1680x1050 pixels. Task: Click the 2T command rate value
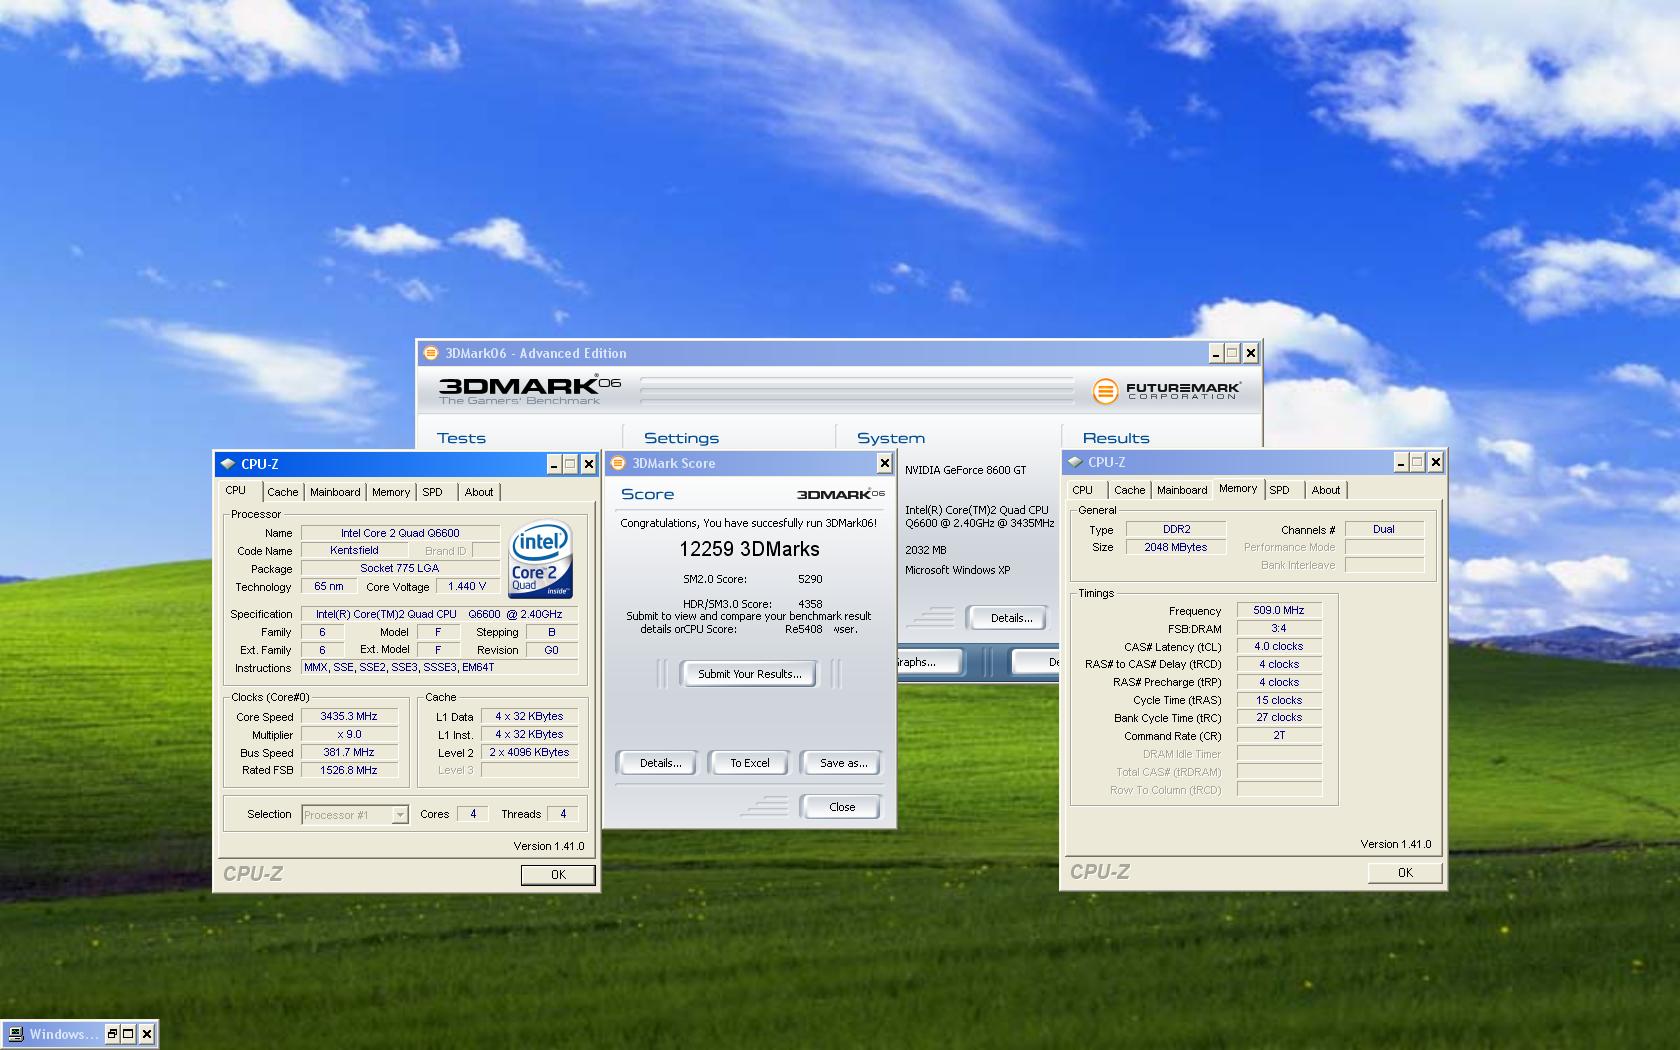pyautogui.click(x=1279, y=735)
